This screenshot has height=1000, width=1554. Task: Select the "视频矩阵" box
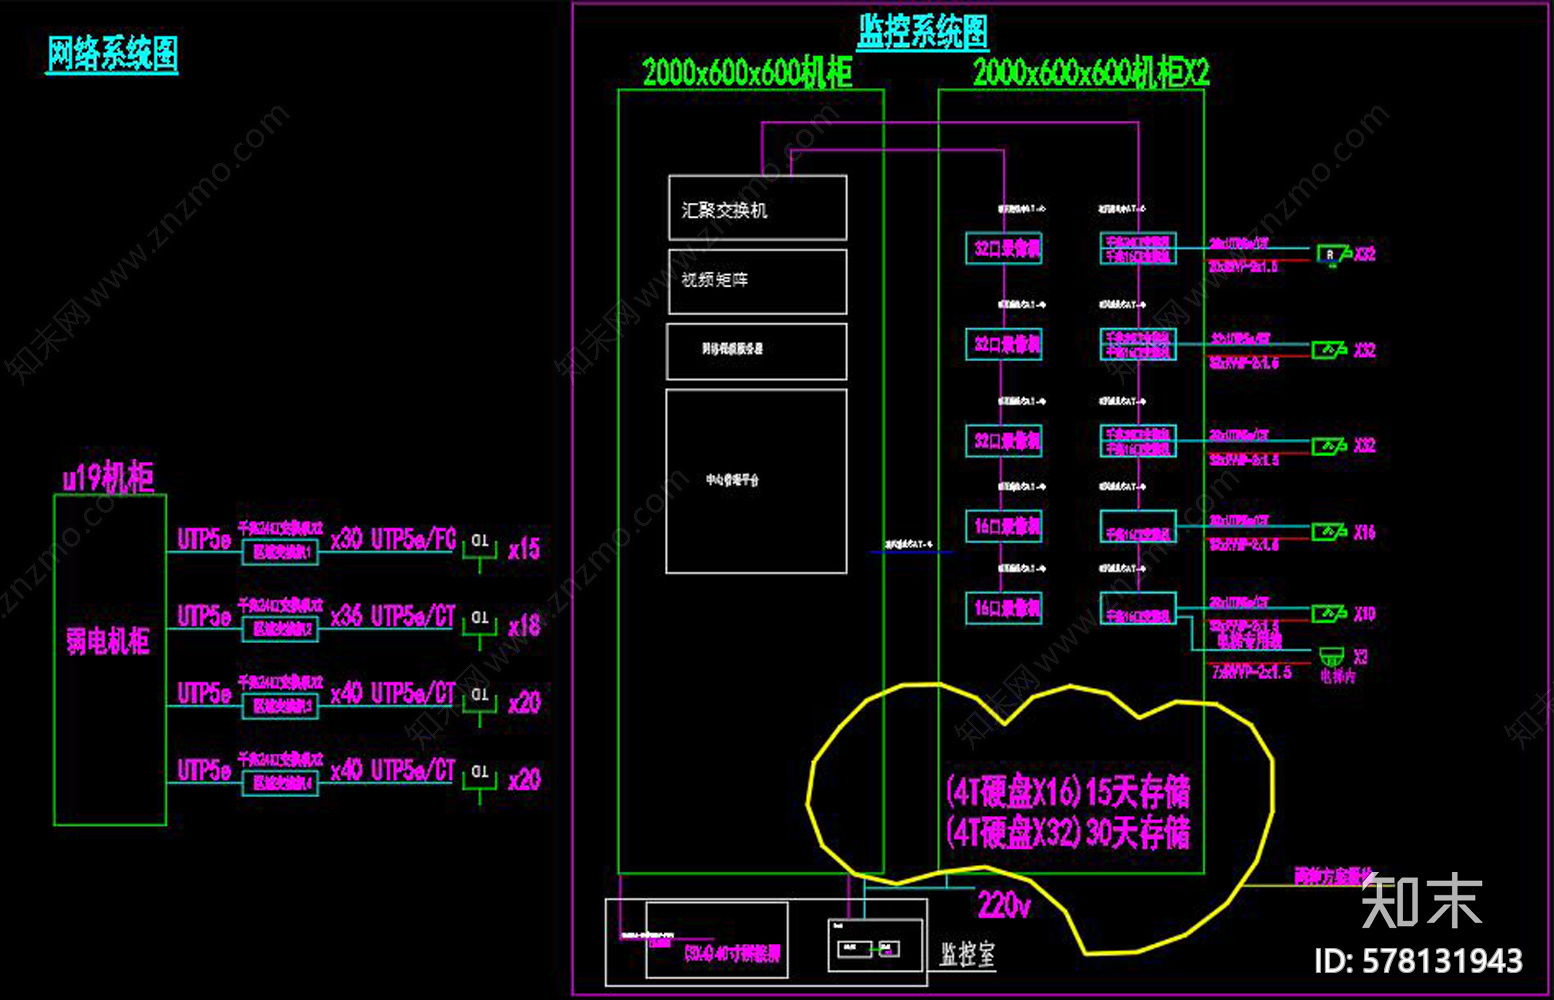(758, 281)
